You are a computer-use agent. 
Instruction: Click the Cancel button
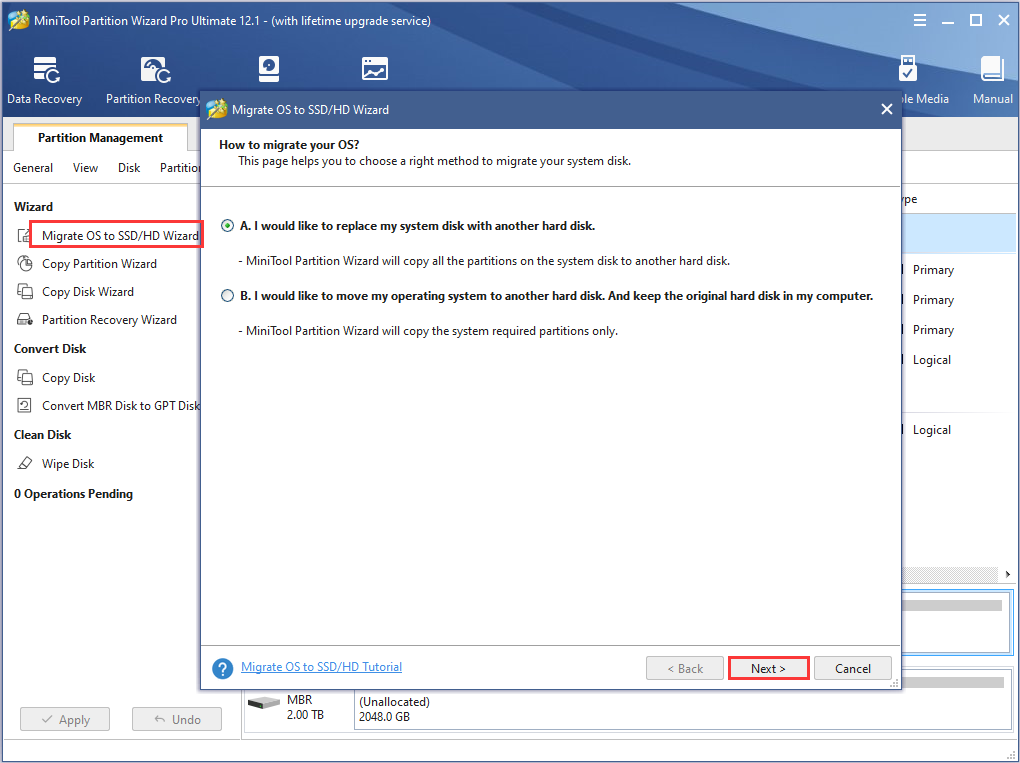853,669
